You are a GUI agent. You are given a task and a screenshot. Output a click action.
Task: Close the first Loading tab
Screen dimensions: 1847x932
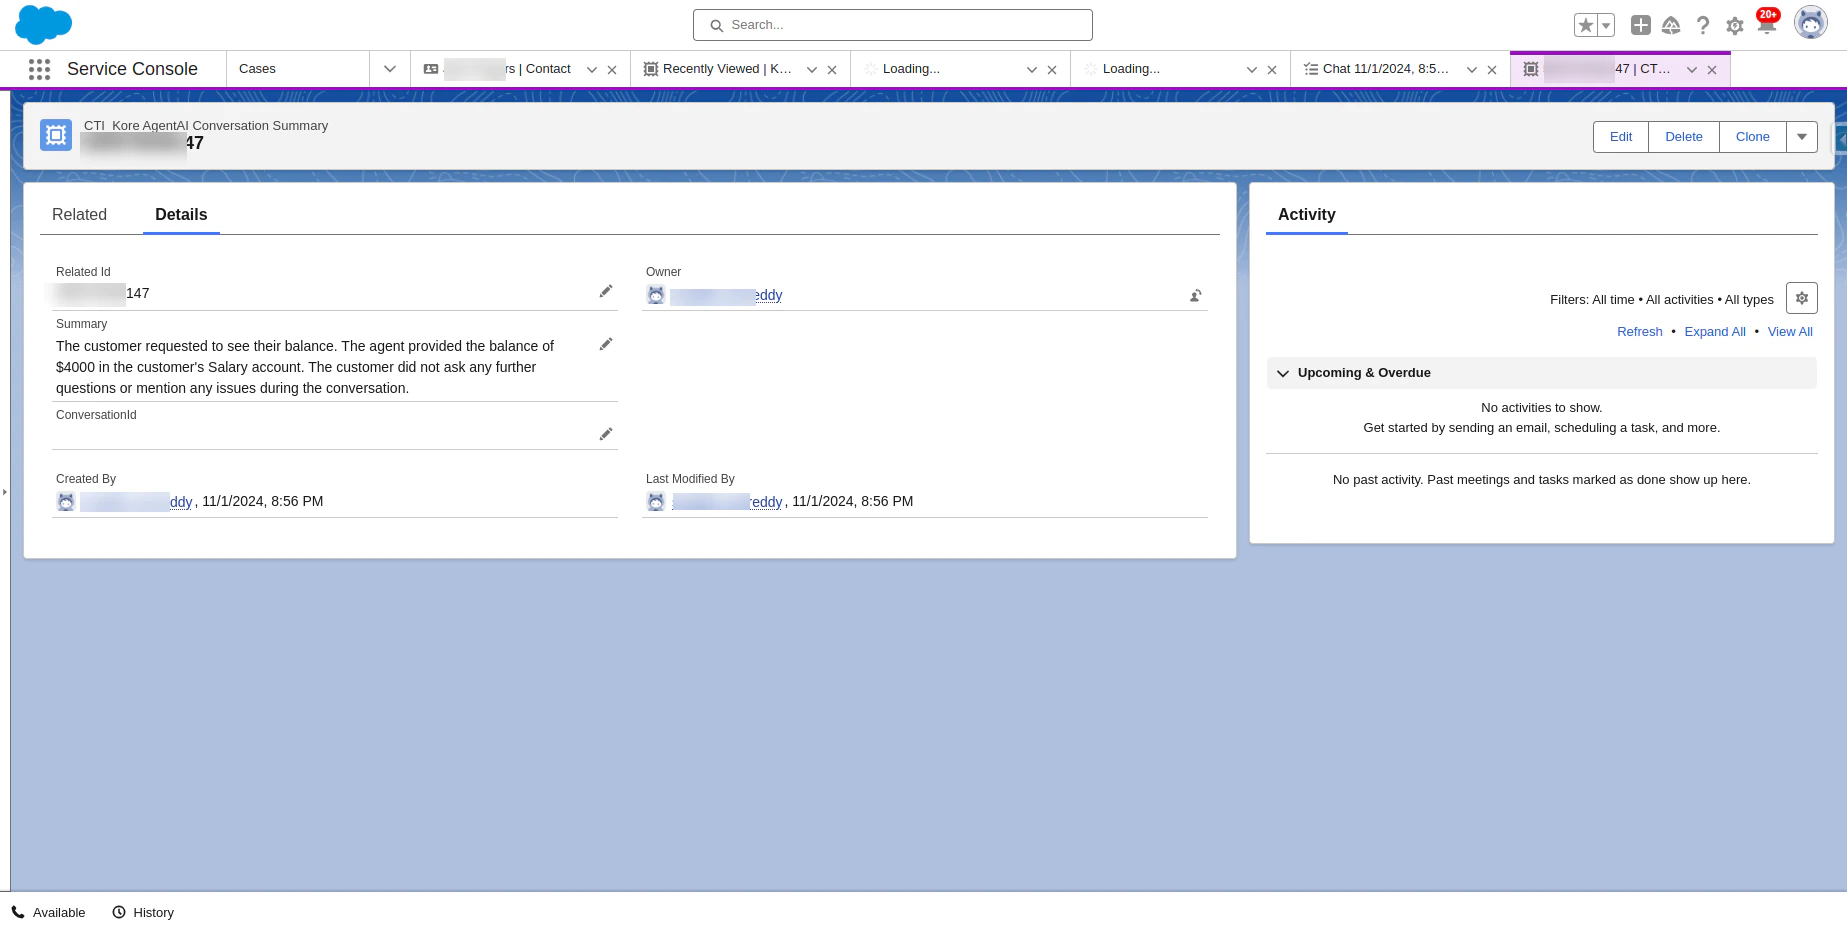pos(1052,70)
